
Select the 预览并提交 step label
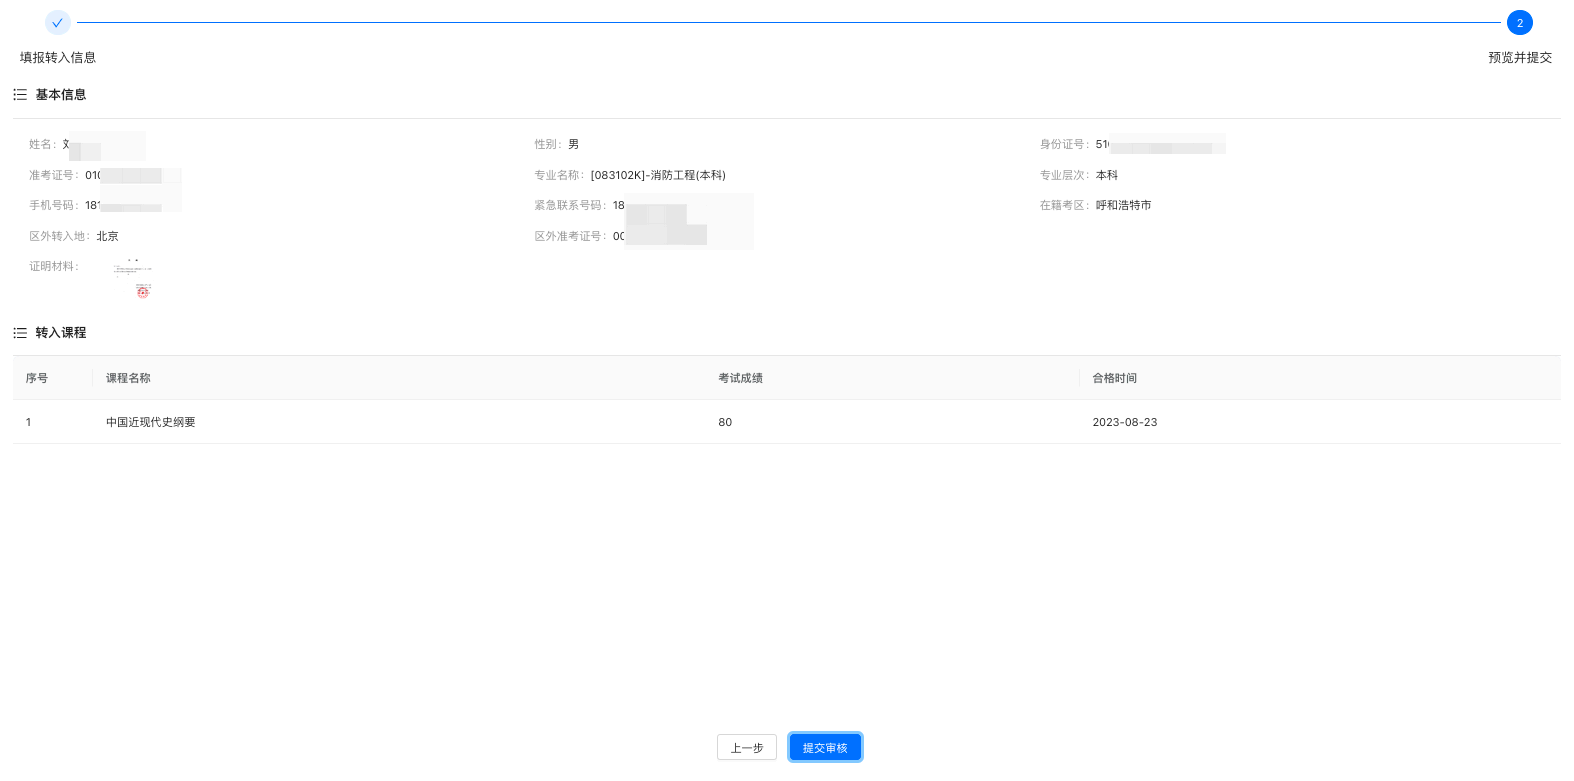click(1519, 58)
